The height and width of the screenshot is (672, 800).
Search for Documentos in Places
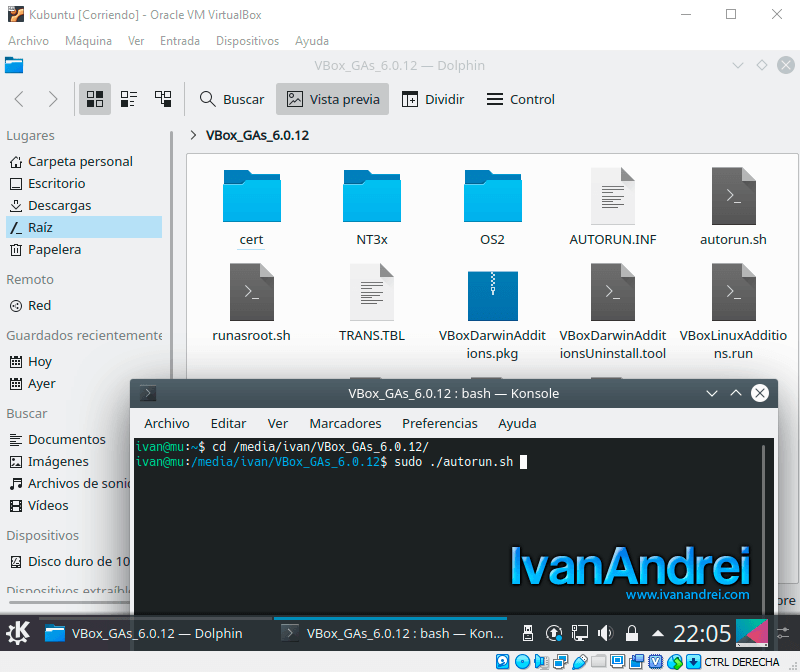(x=69, y=439)
